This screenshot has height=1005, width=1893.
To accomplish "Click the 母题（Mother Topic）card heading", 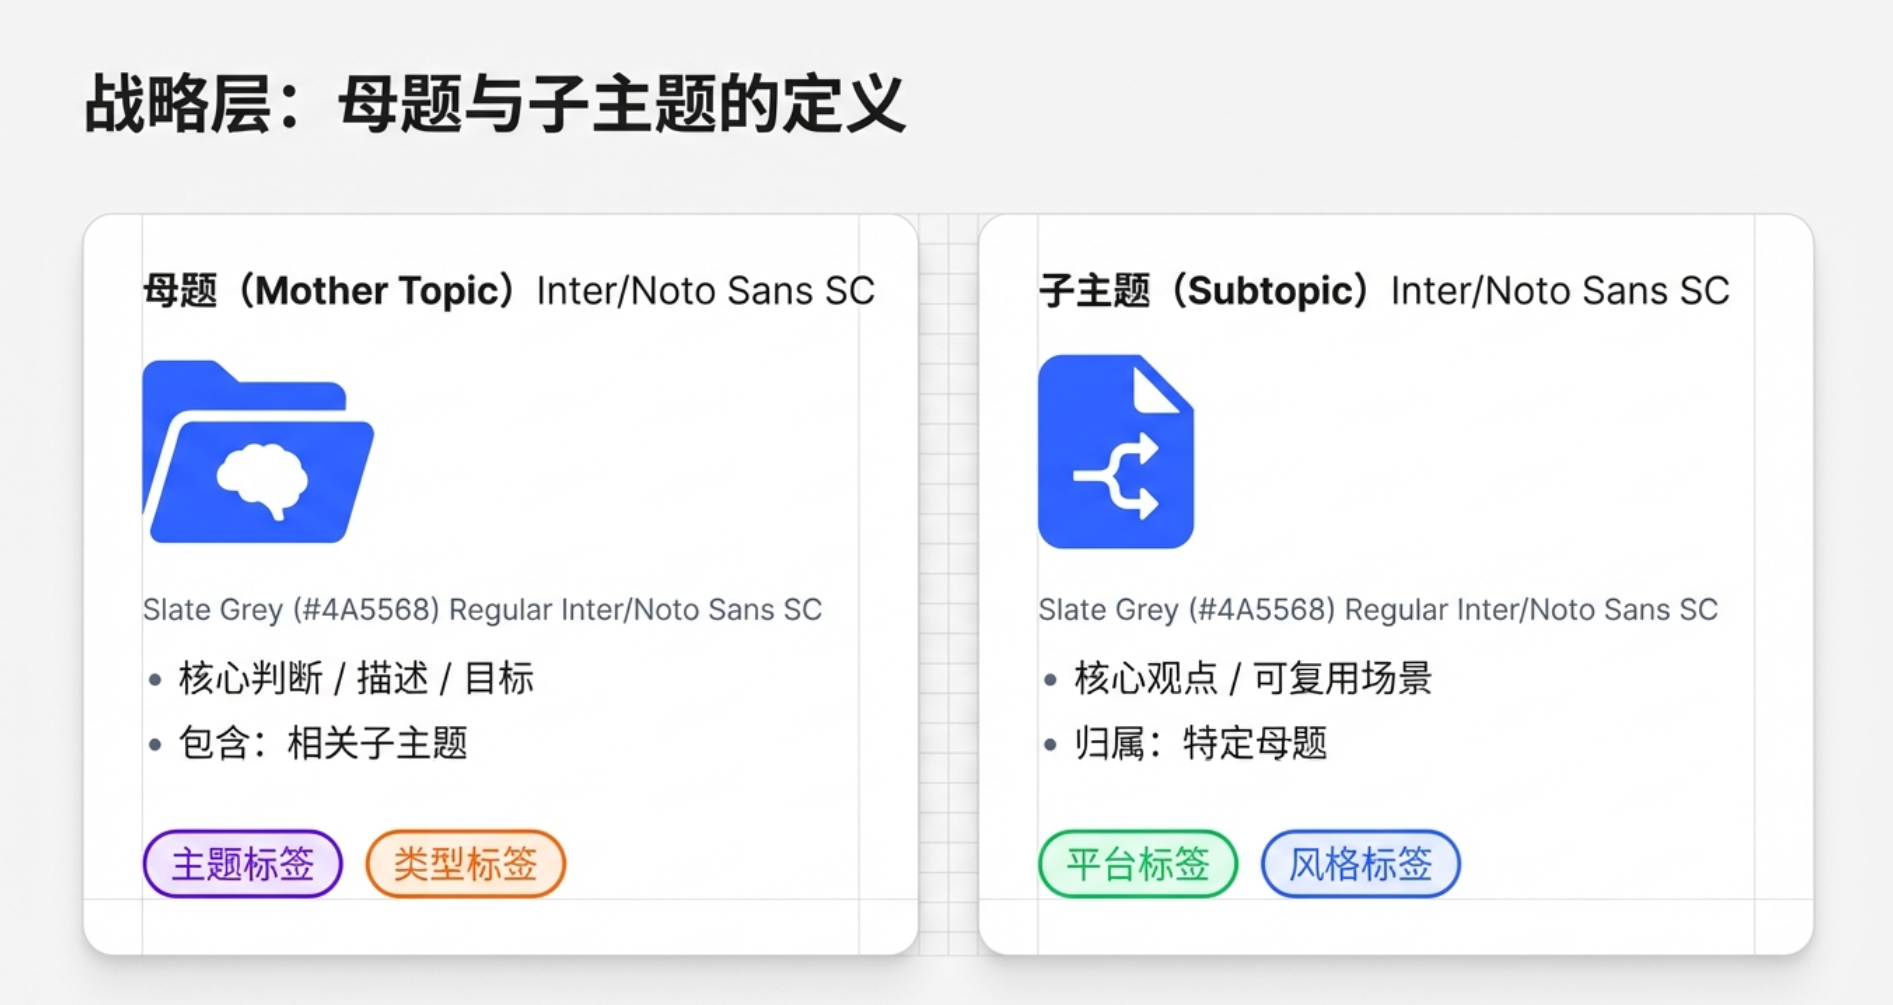I will [x=333, y=291].
